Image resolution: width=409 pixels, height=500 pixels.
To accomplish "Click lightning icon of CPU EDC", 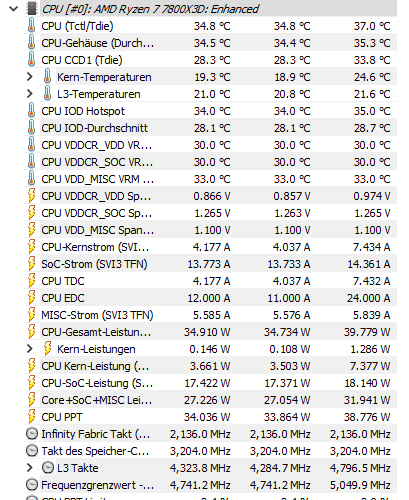I will [x=31, y=298].
